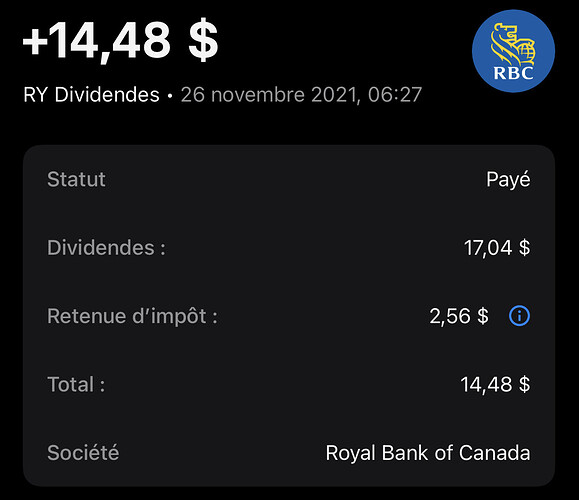Select the 26 novembre 2021 date
The height and width of the screenshot is (500, 579).
(268, 95)
